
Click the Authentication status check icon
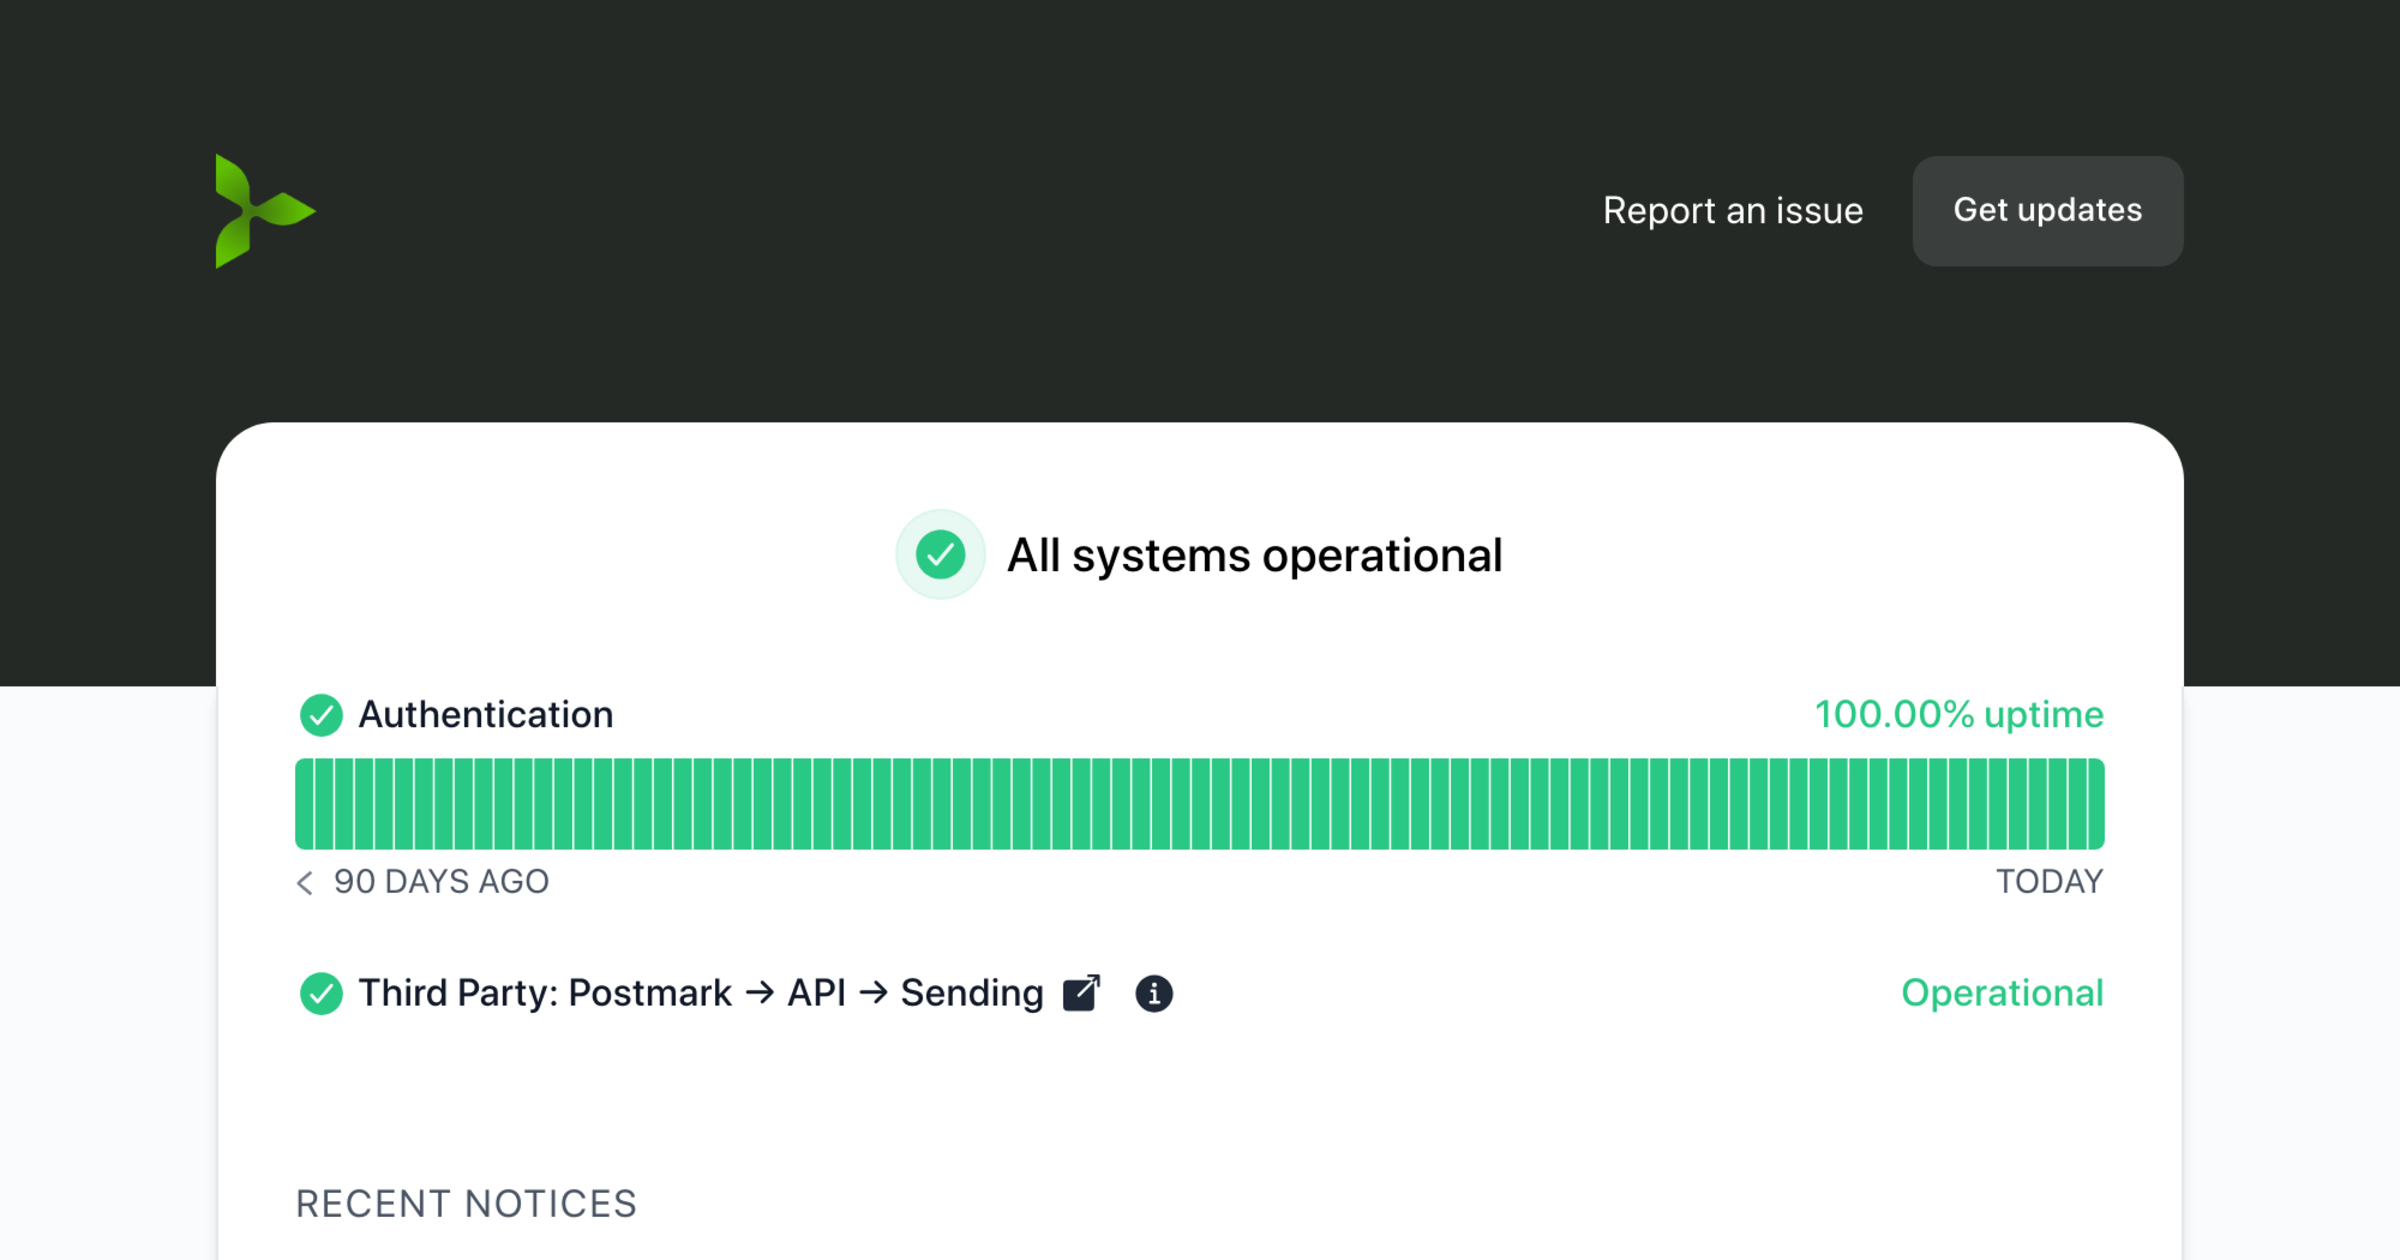pyautogui.click(x=321, y=715)
